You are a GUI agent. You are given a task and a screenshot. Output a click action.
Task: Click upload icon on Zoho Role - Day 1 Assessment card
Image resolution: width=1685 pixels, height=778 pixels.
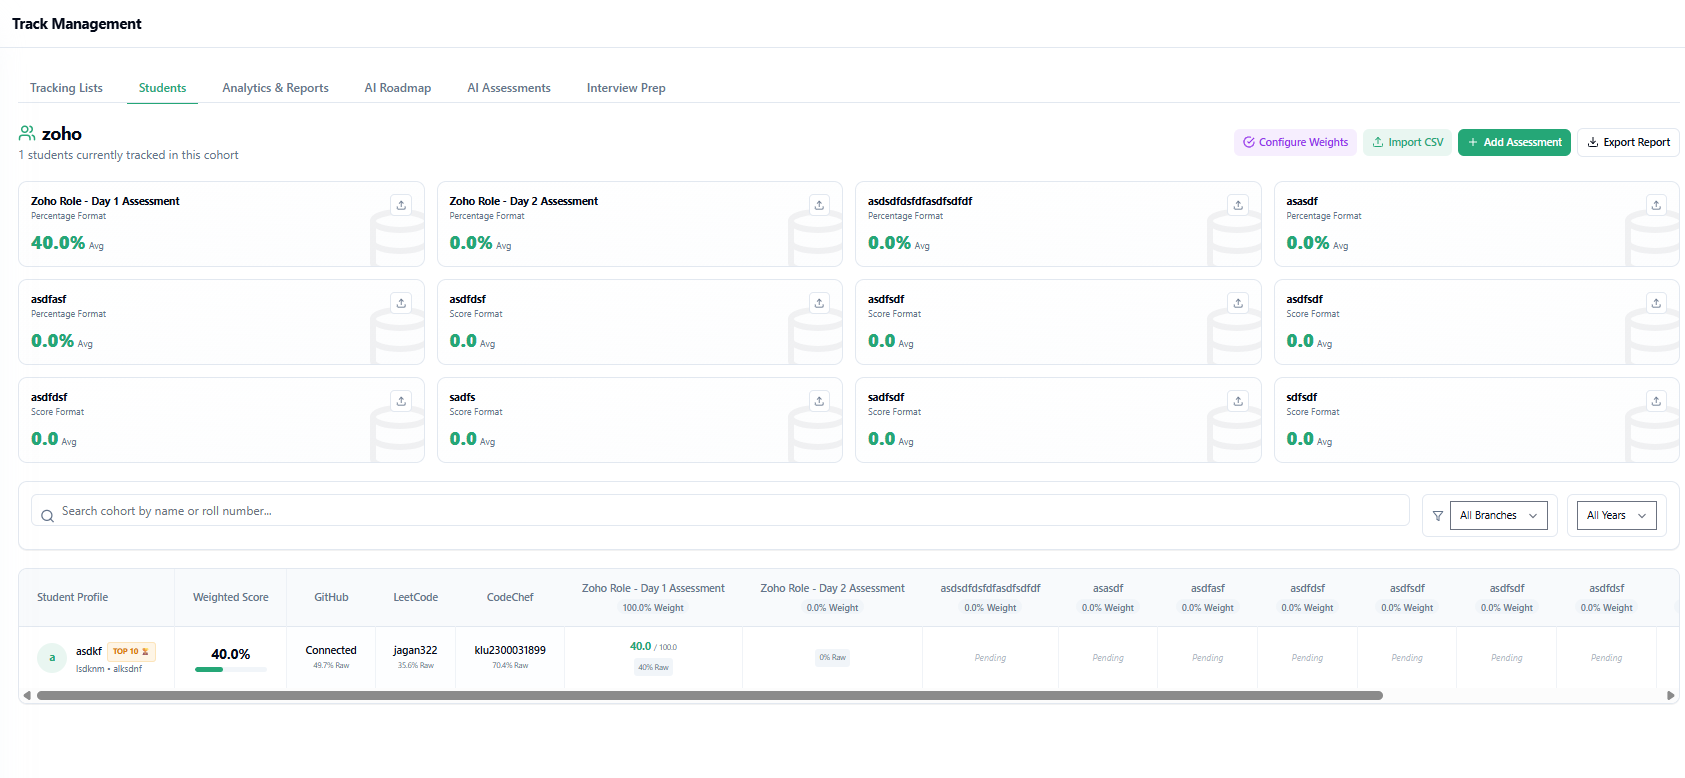pyautogui.click(x=401, y=205)
